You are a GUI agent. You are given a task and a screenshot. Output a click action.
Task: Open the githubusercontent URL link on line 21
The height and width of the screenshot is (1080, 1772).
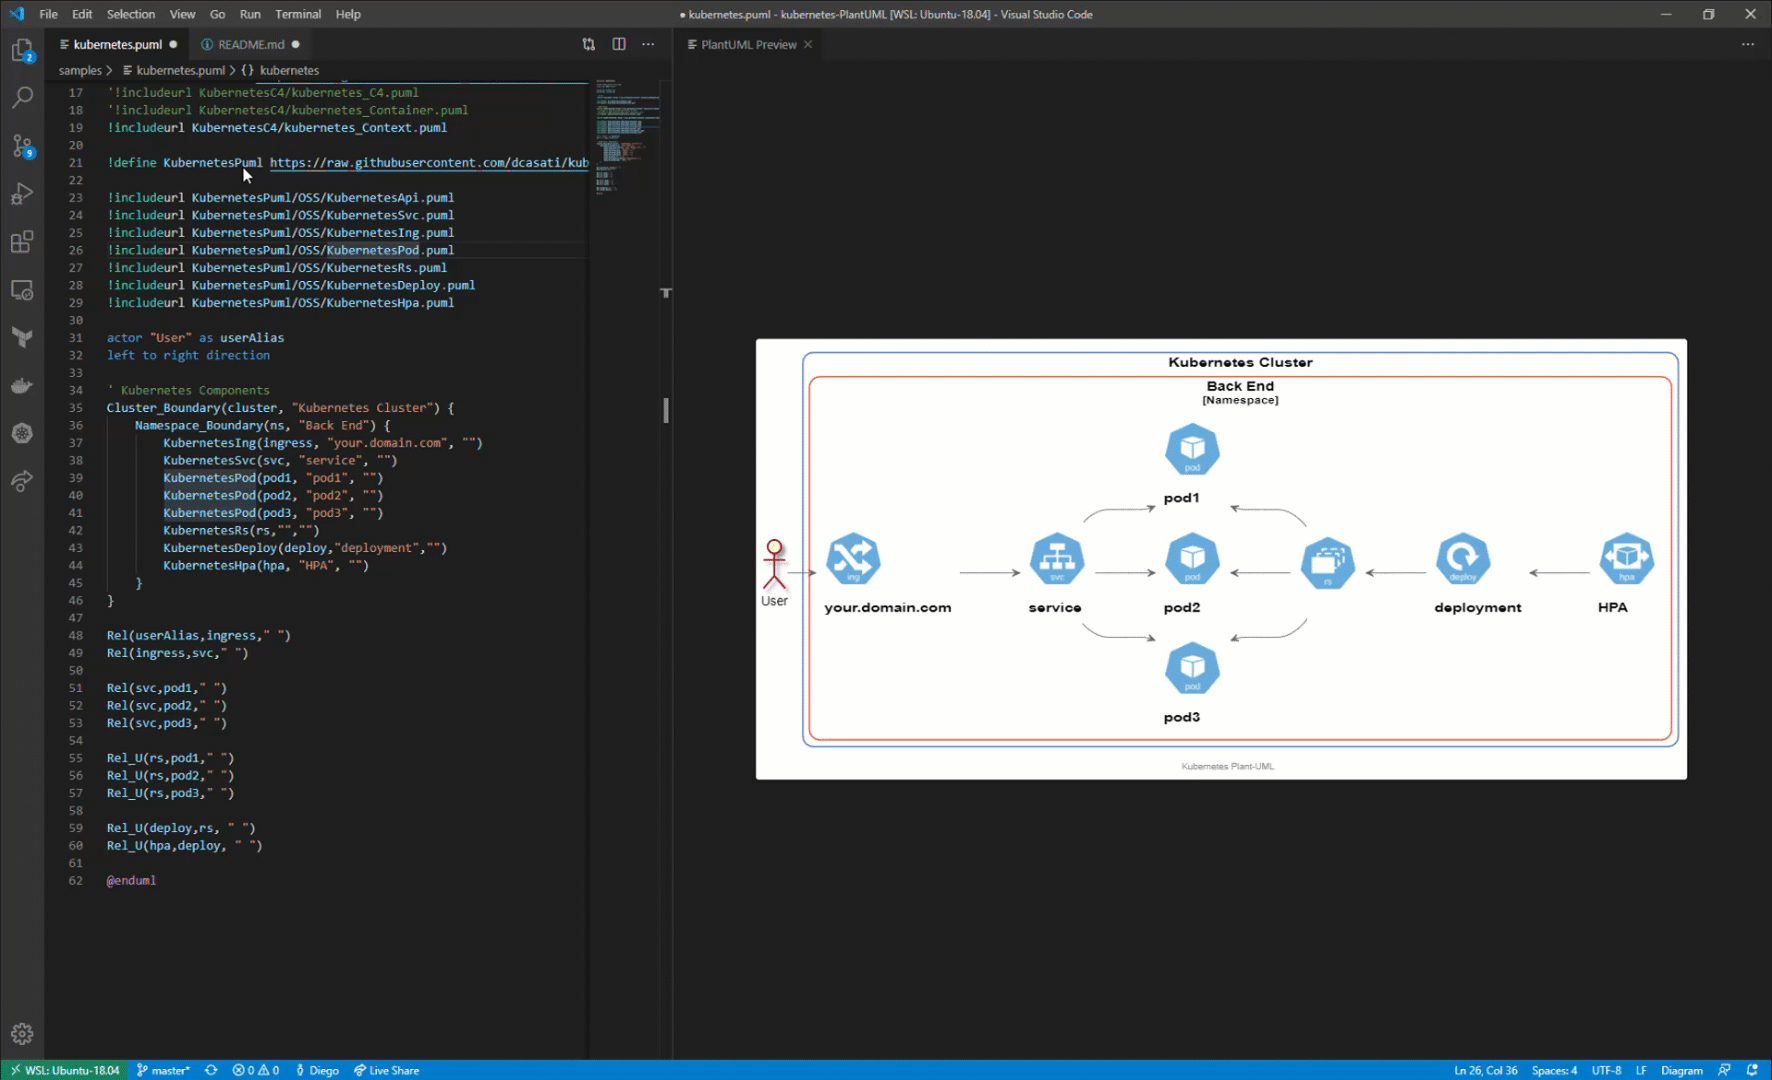[429, 162]
